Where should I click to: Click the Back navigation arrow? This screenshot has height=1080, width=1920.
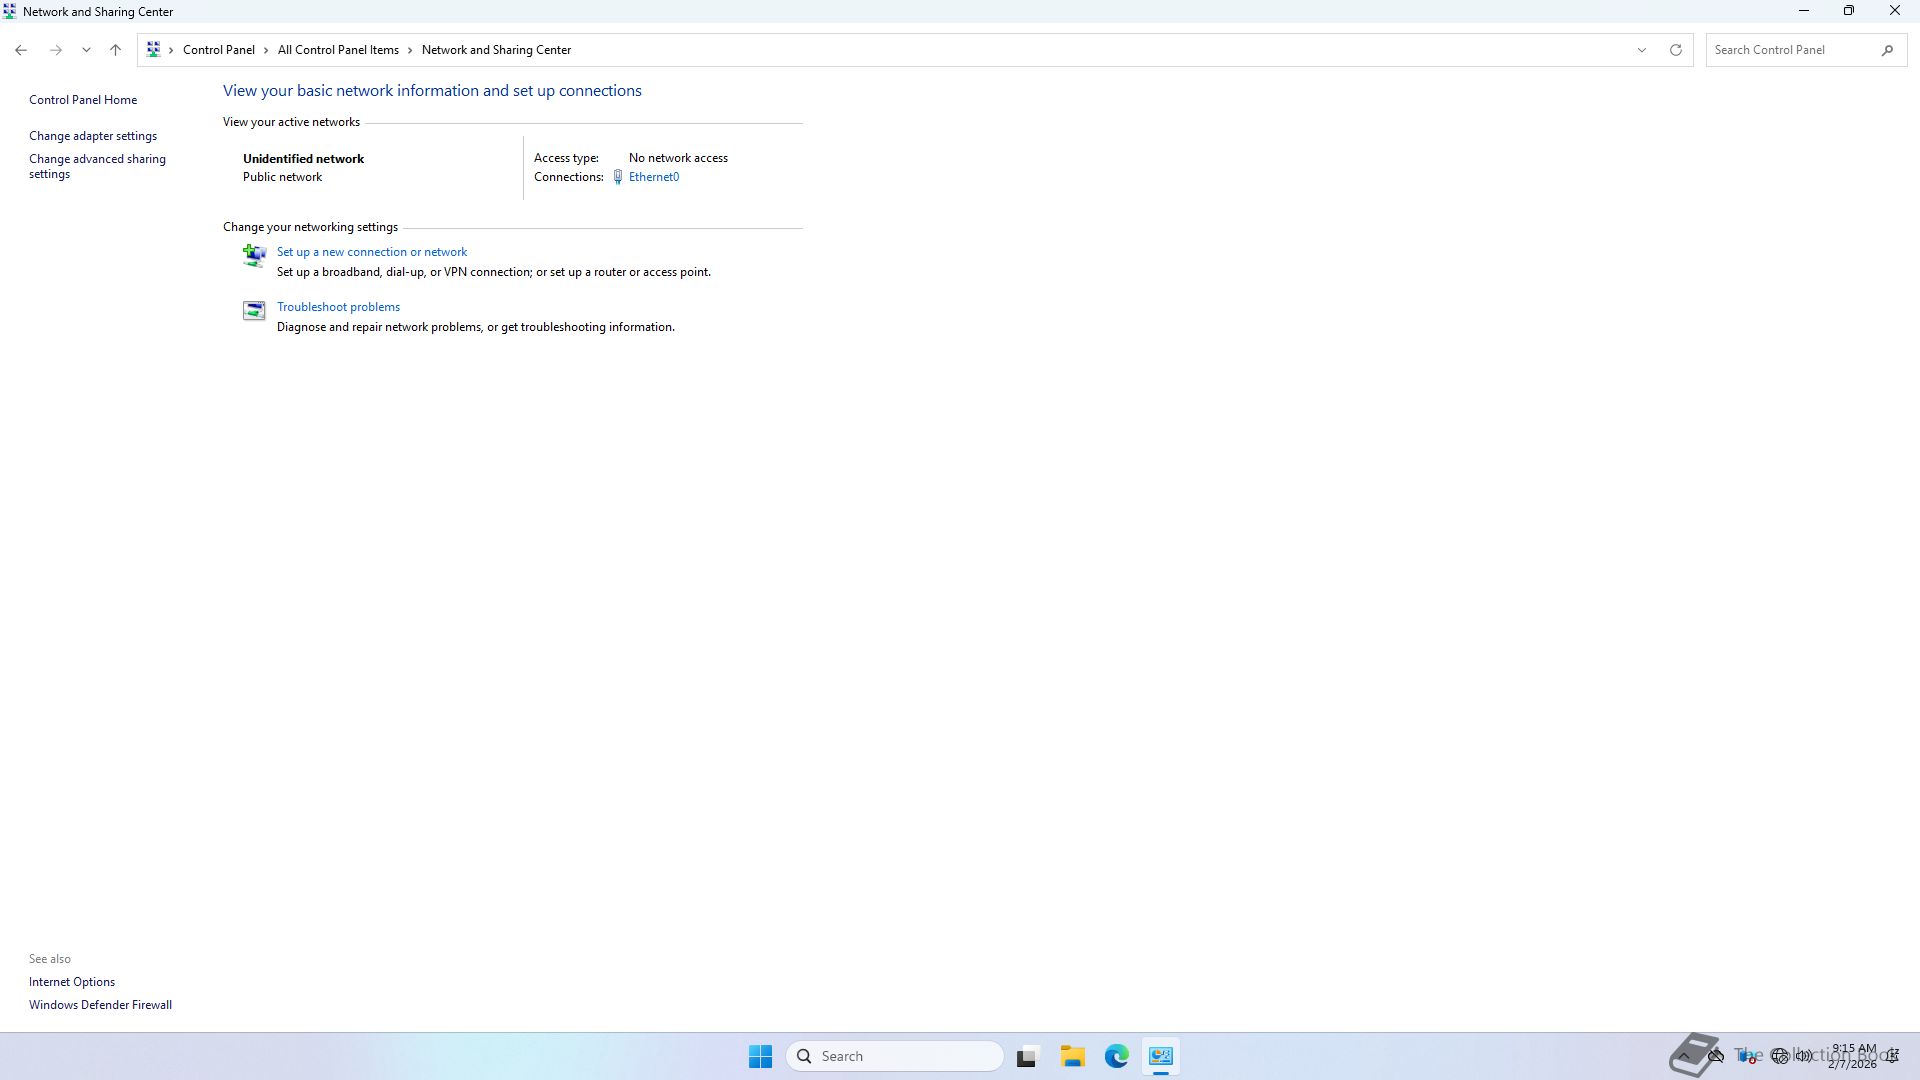tap(21, 50)
